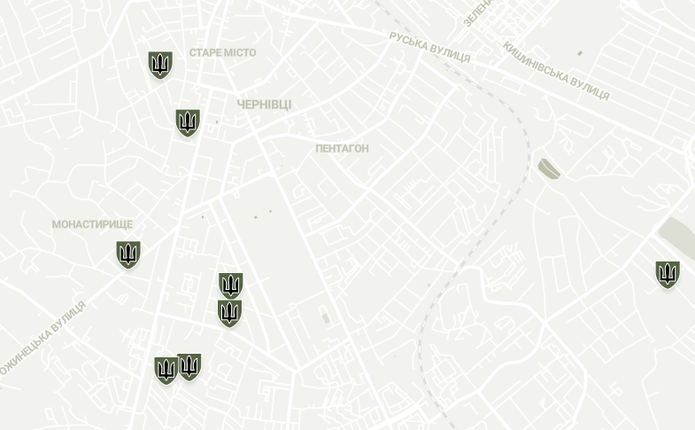Select the right marker of the overlapping bottom pair
The height and width of the screenshot is (430, 695).
tap(190, 367)
